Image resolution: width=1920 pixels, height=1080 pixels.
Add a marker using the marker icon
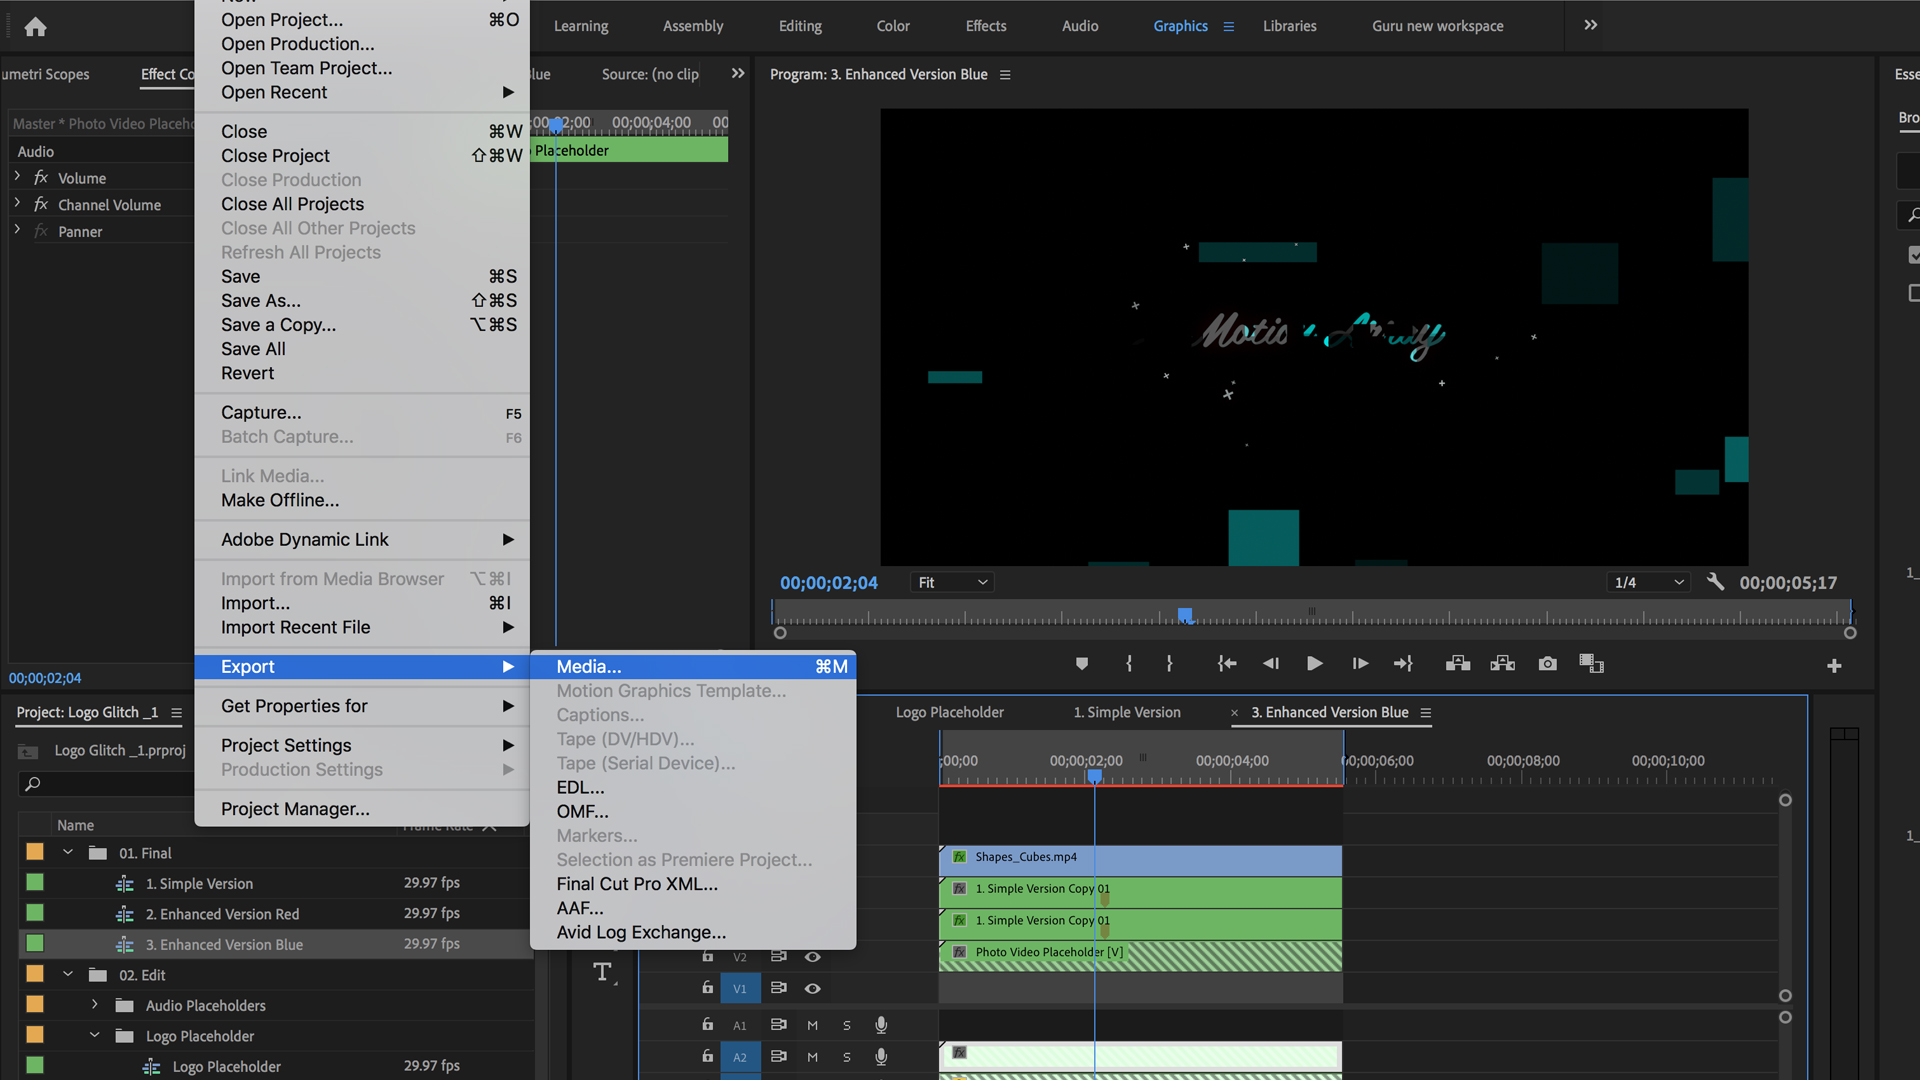click(x=1081, y=663)
